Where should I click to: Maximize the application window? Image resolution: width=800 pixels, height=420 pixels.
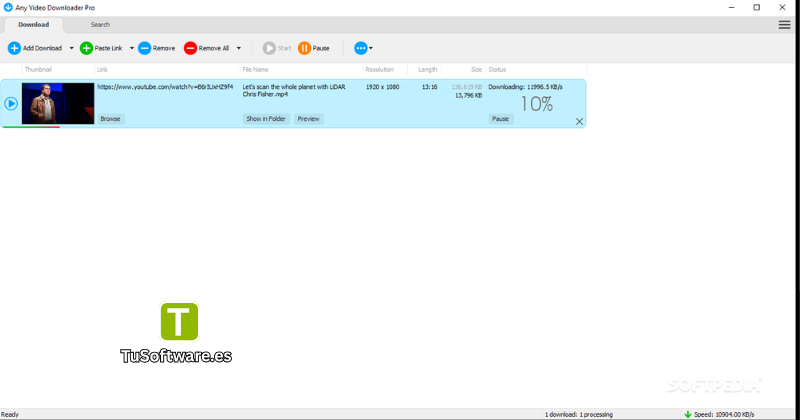(x=757, y=8)
